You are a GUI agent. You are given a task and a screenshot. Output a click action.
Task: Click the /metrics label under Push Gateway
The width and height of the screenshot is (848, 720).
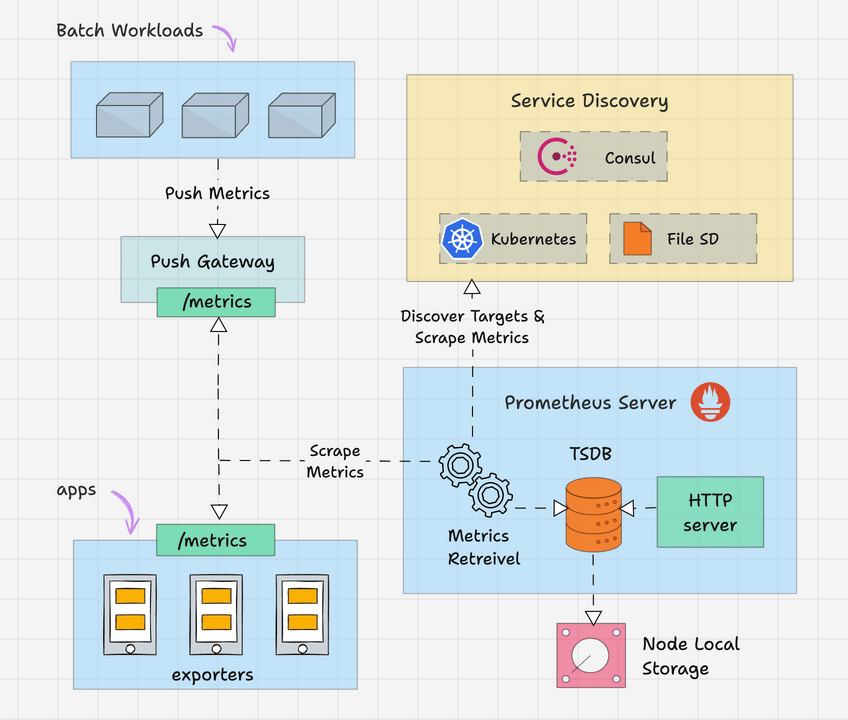[x=216, y=302]
